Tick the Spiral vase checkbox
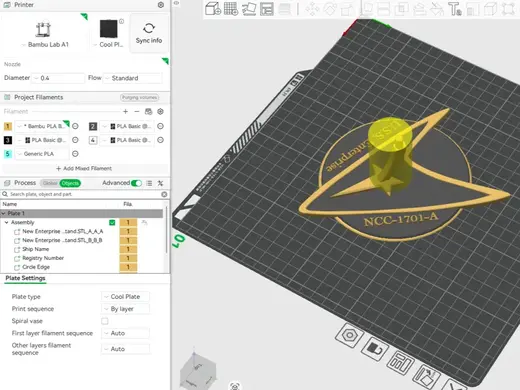The image size is (520, 390). click(105, 321)
